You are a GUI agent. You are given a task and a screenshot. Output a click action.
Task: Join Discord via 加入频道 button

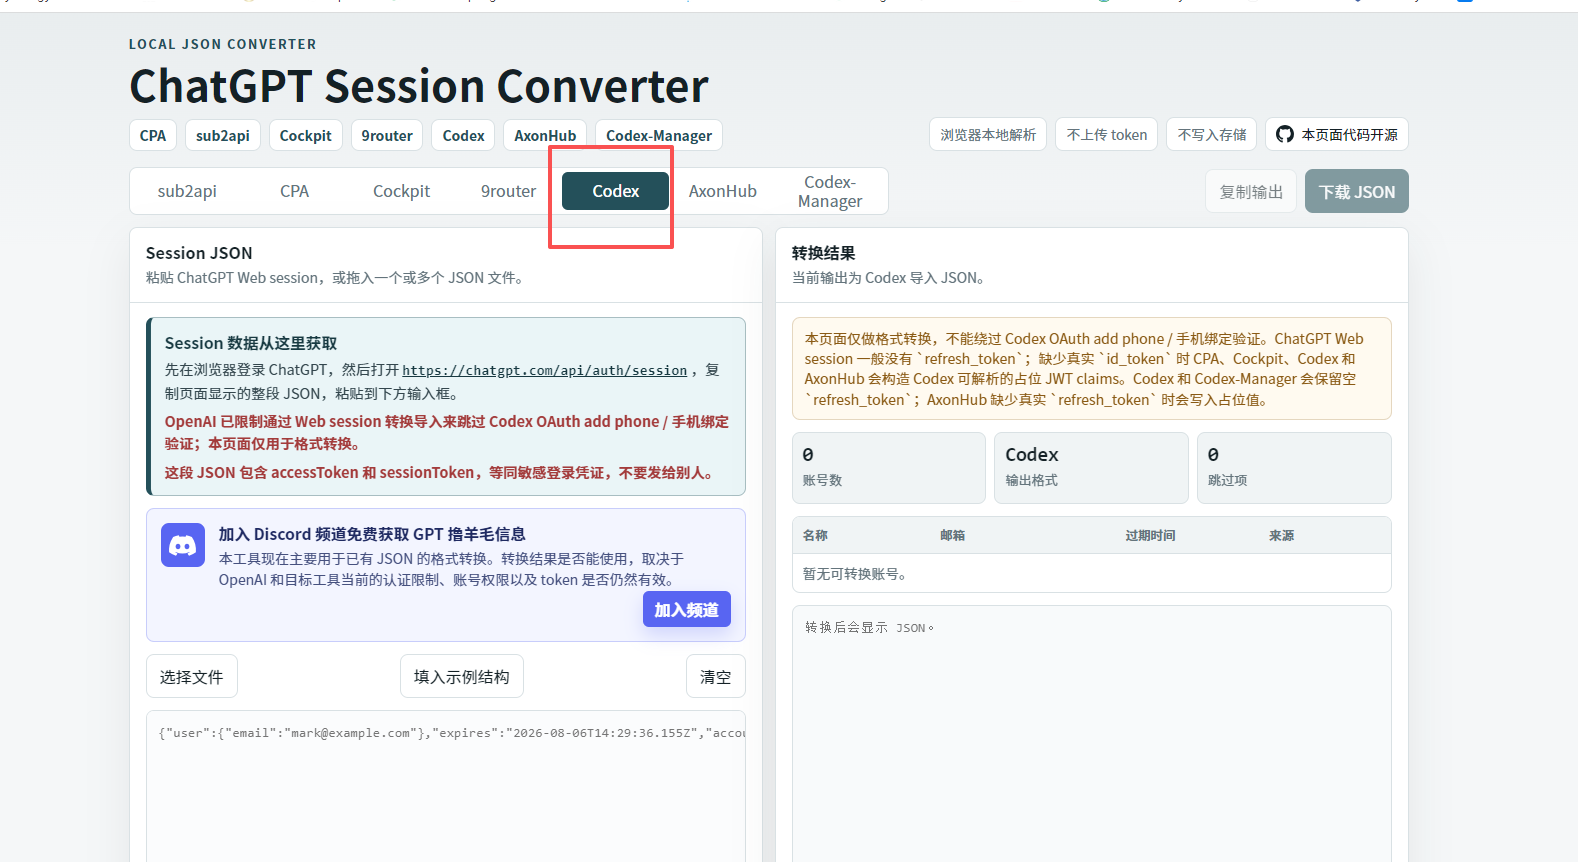coord(686,609)
